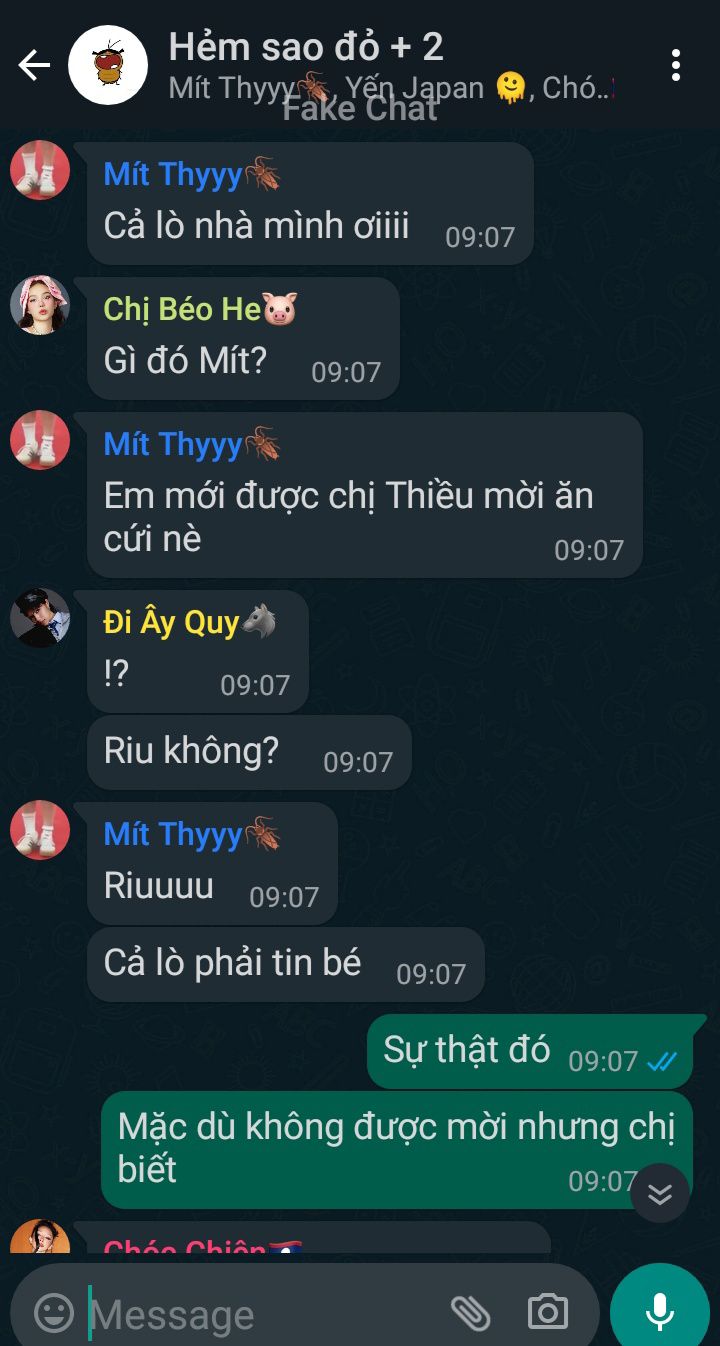This screenshot has height=1346, width=720.
Task: Open Chị Béo He's profile picture
Action: pyautogui.click(x=40, y=305)
